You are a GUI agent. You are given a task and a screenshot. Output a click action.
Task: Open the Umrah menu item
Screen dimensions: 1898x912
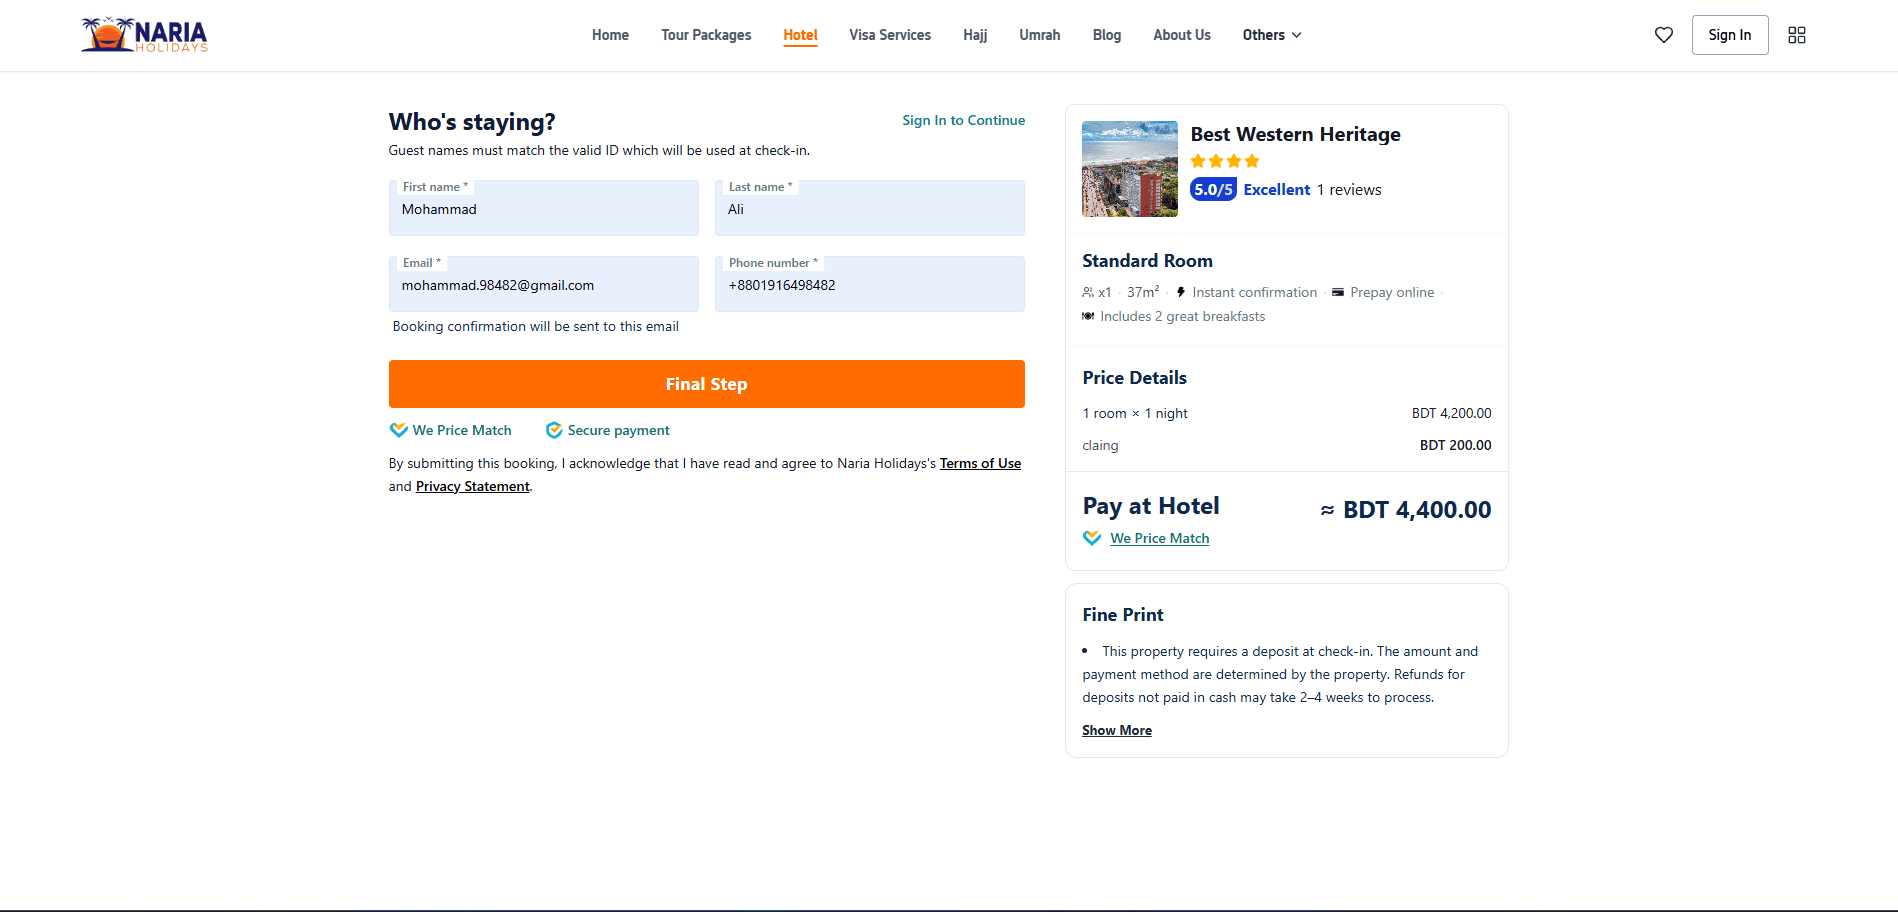1040,35
